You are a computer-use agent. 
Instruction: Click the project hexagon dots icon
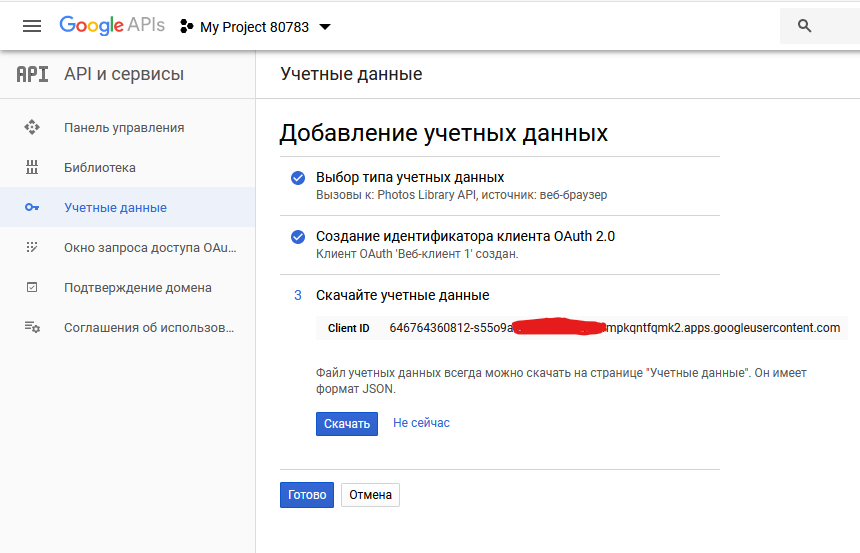[x=186, y=26]
